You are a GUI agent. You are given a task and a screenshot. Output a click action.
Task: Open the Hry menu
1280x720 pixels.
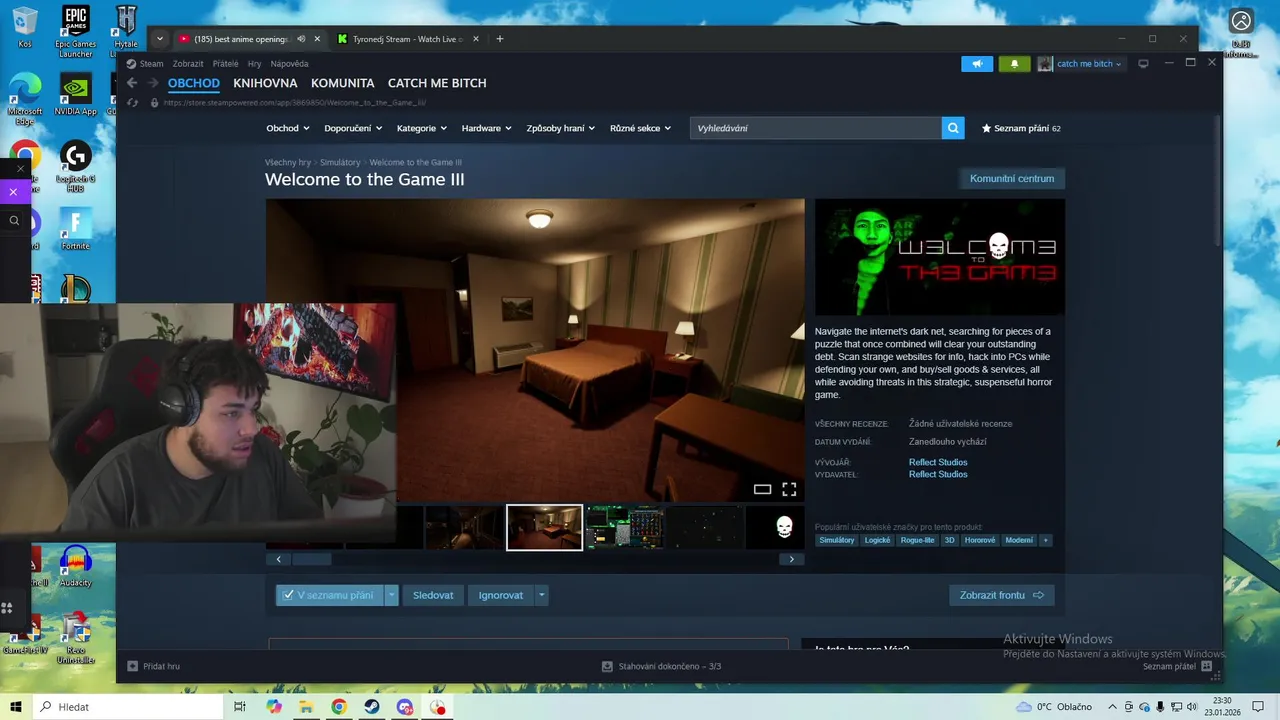click(255, 64)
